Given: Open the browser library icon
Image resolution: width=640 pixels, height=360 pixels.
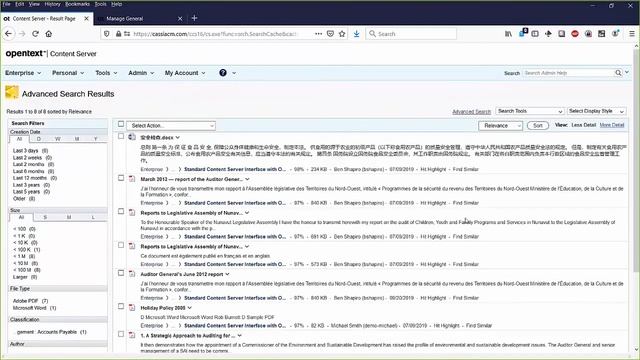Looking at the screenshot, I should pyautogui.click(x=508, y=34).
